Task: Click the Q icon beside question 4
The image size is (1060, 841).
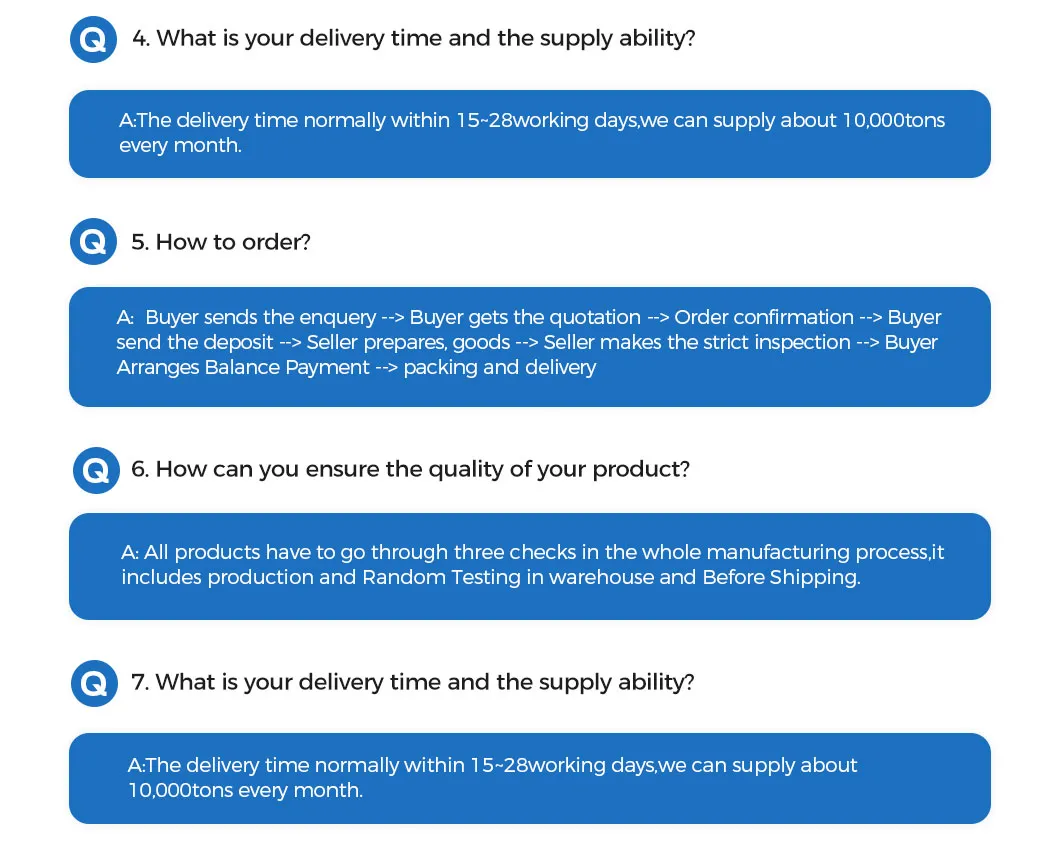Action: tap(94, 40)
